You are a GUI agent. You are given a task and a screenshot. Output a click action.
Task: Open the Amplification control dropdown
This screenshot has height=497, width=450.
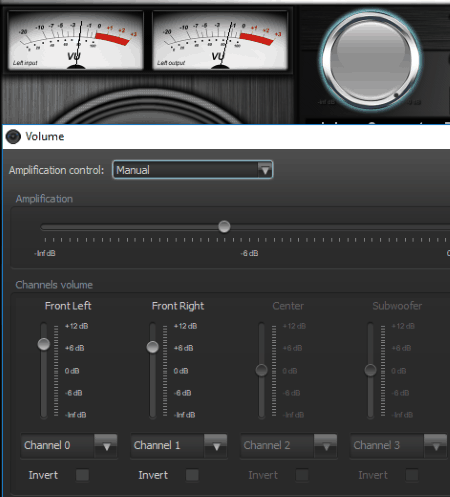tap(193, 170)
